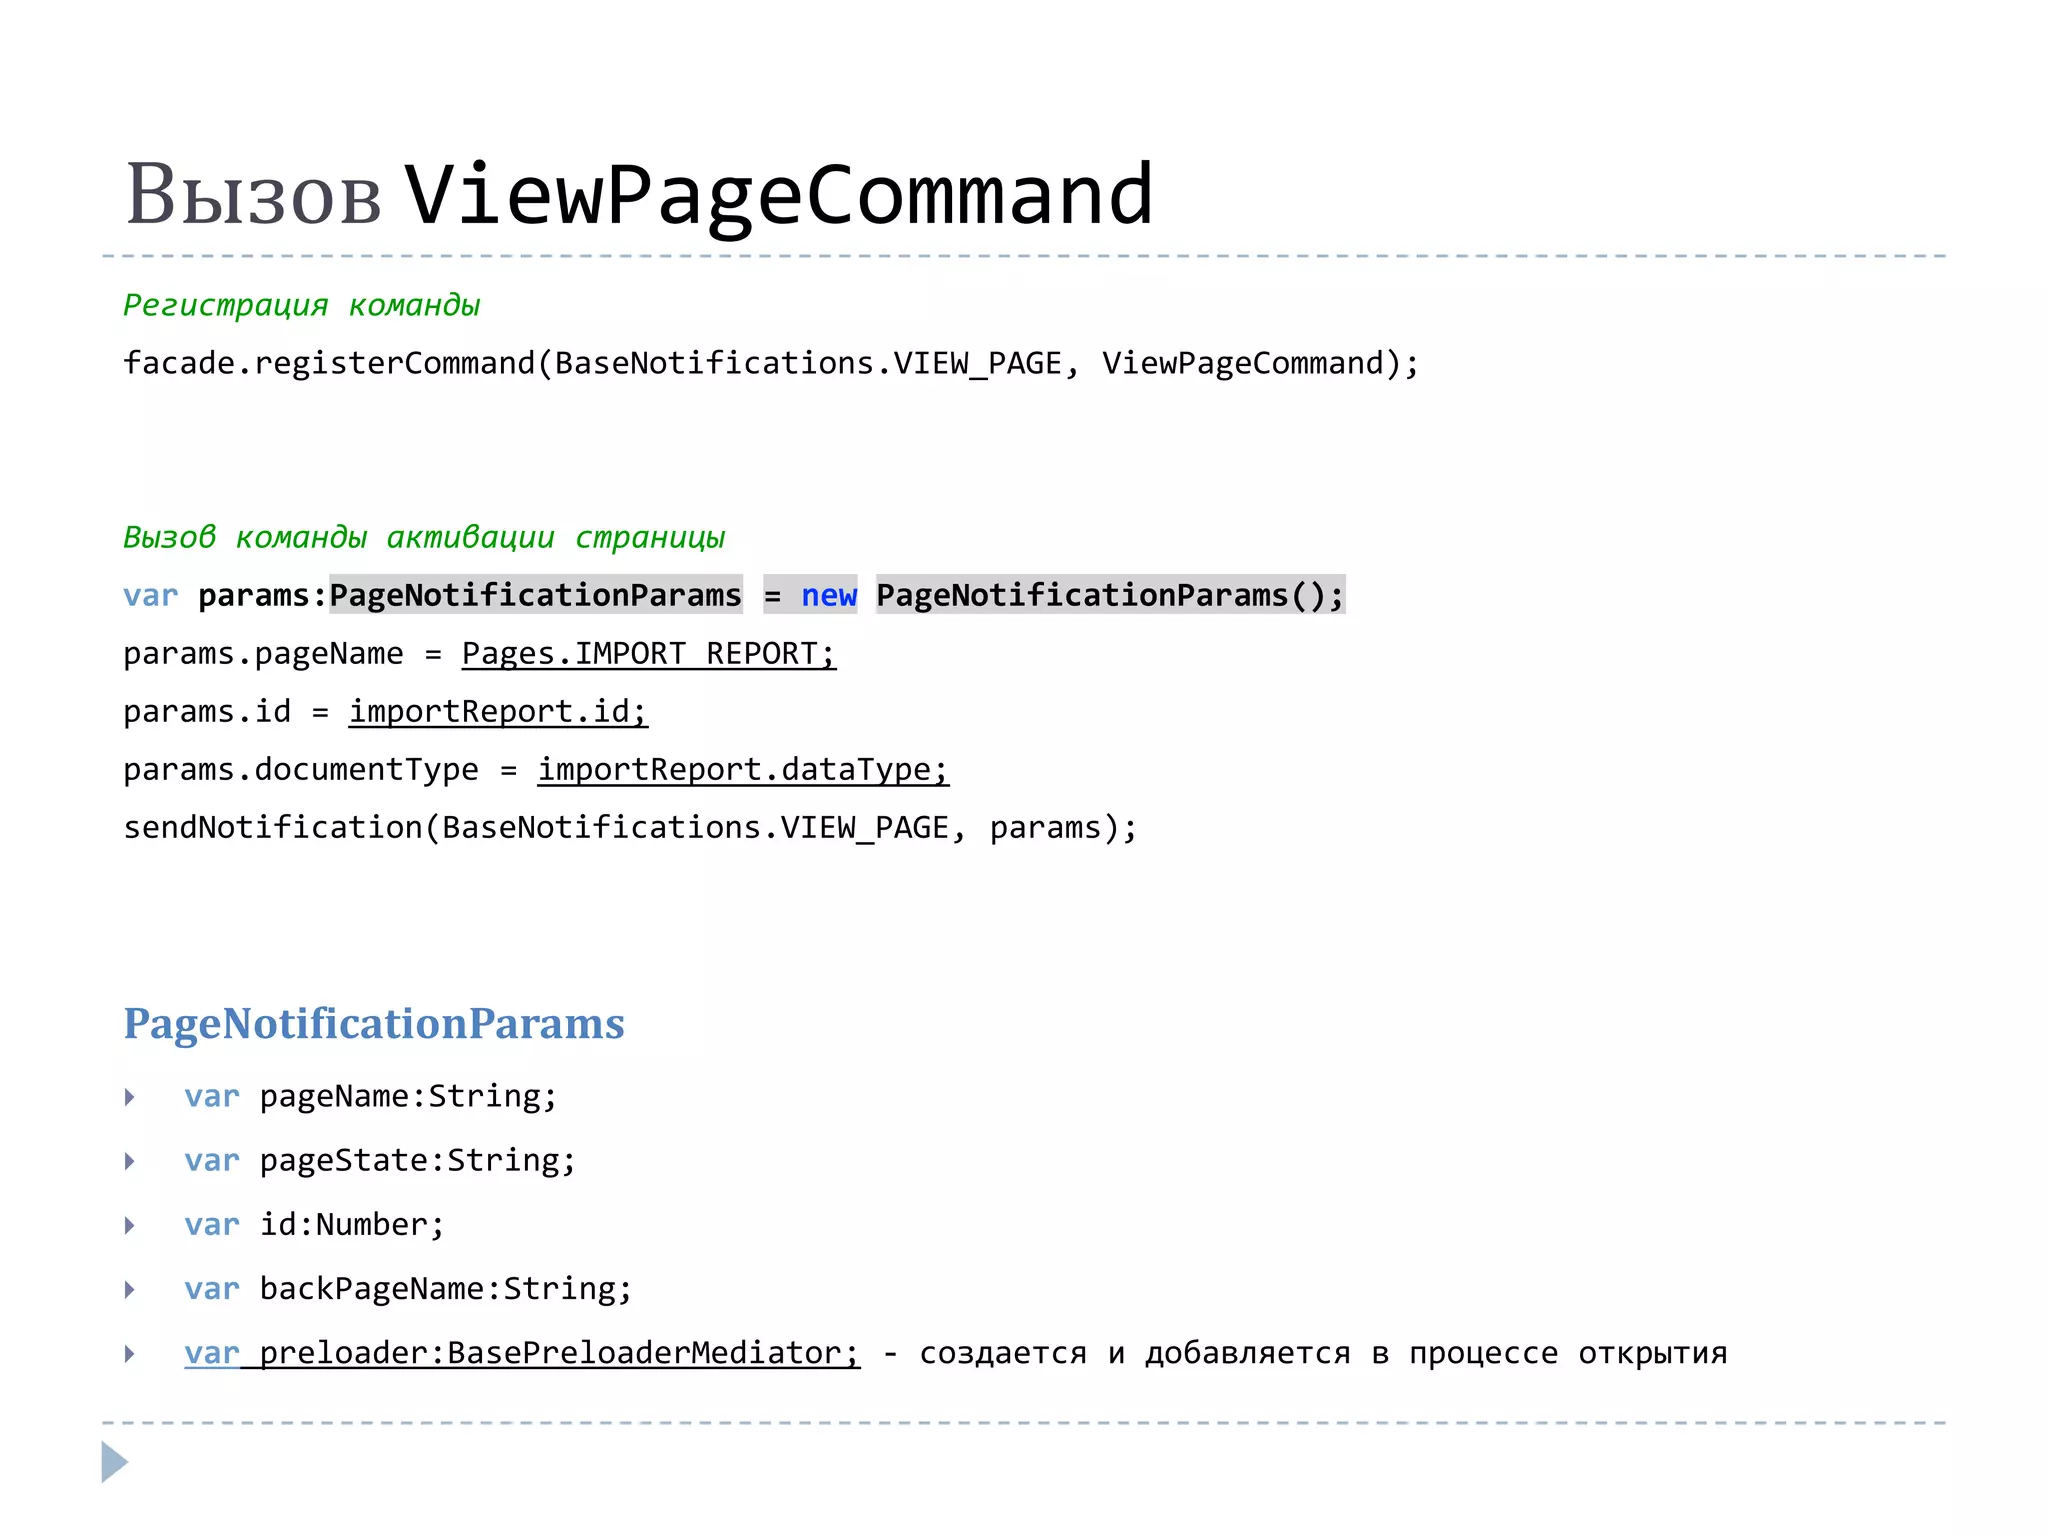Click the sendNotification code line
Image resolution: width=2048 pixels, height=1536 pixels.
tap(630, 828)
